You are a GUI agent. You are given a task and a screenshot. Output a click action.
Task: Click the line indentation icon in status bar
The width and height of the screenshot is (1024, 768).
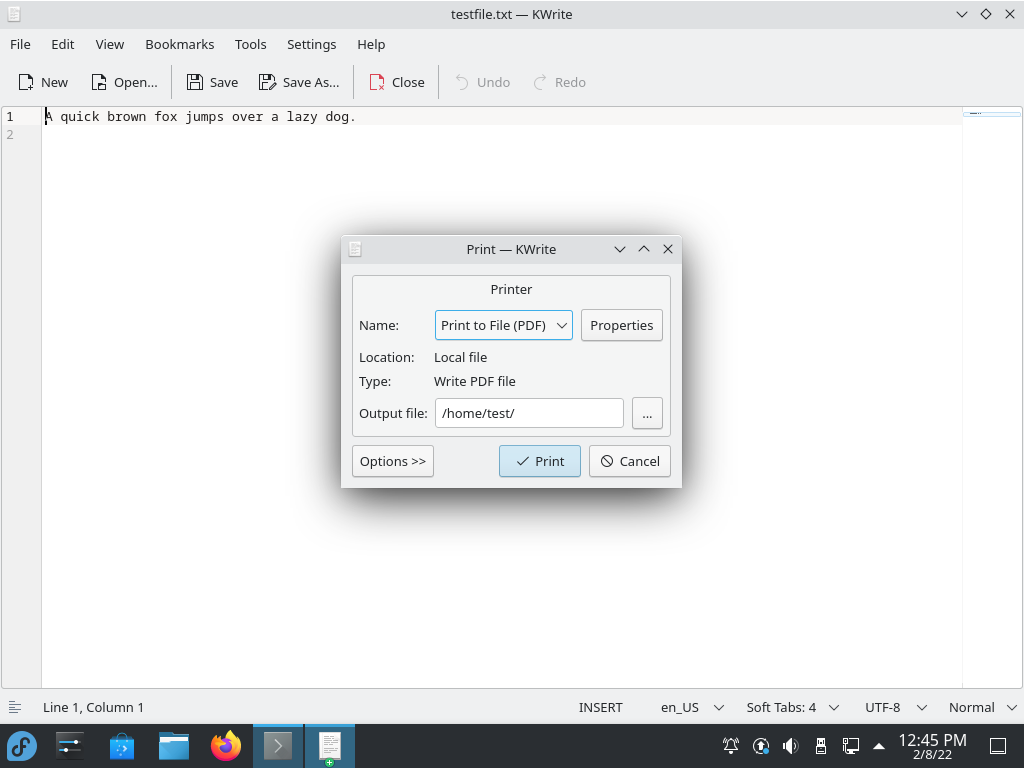point(15,707)
